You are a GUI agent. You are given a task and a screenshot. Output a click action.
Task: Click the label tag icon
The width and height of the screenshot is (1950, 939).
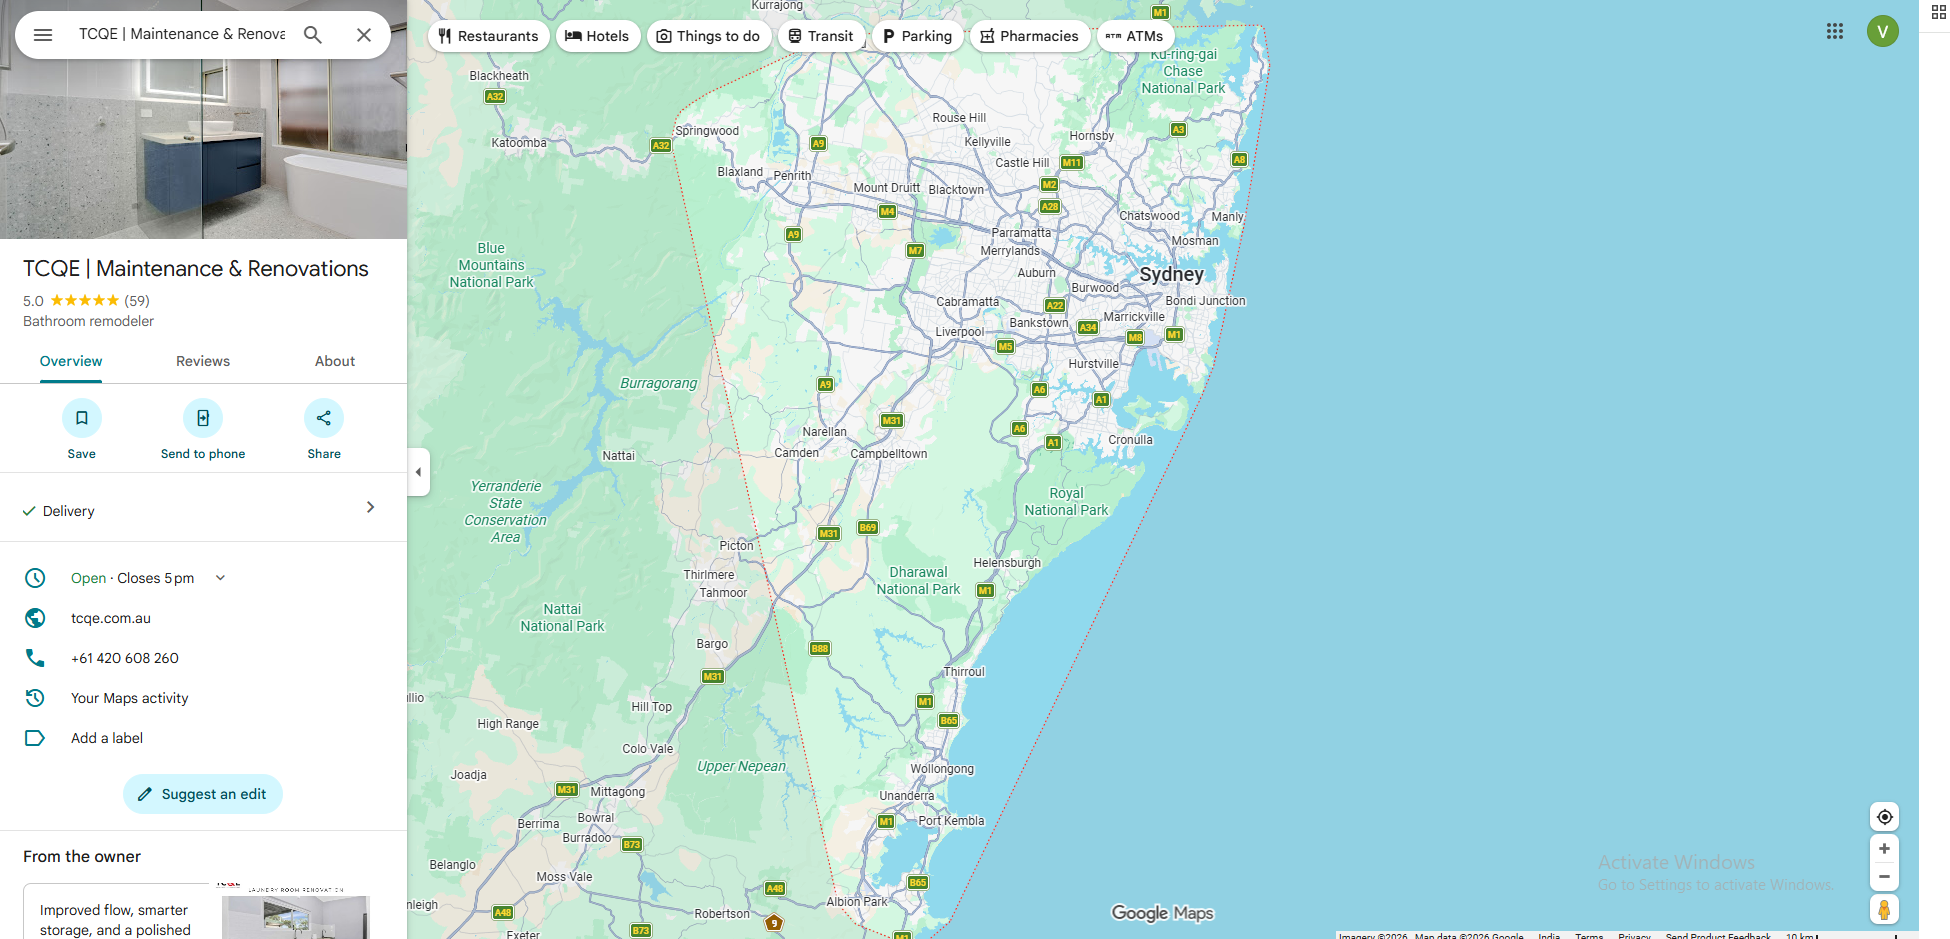pyautogui.click(x=35, y=738)
